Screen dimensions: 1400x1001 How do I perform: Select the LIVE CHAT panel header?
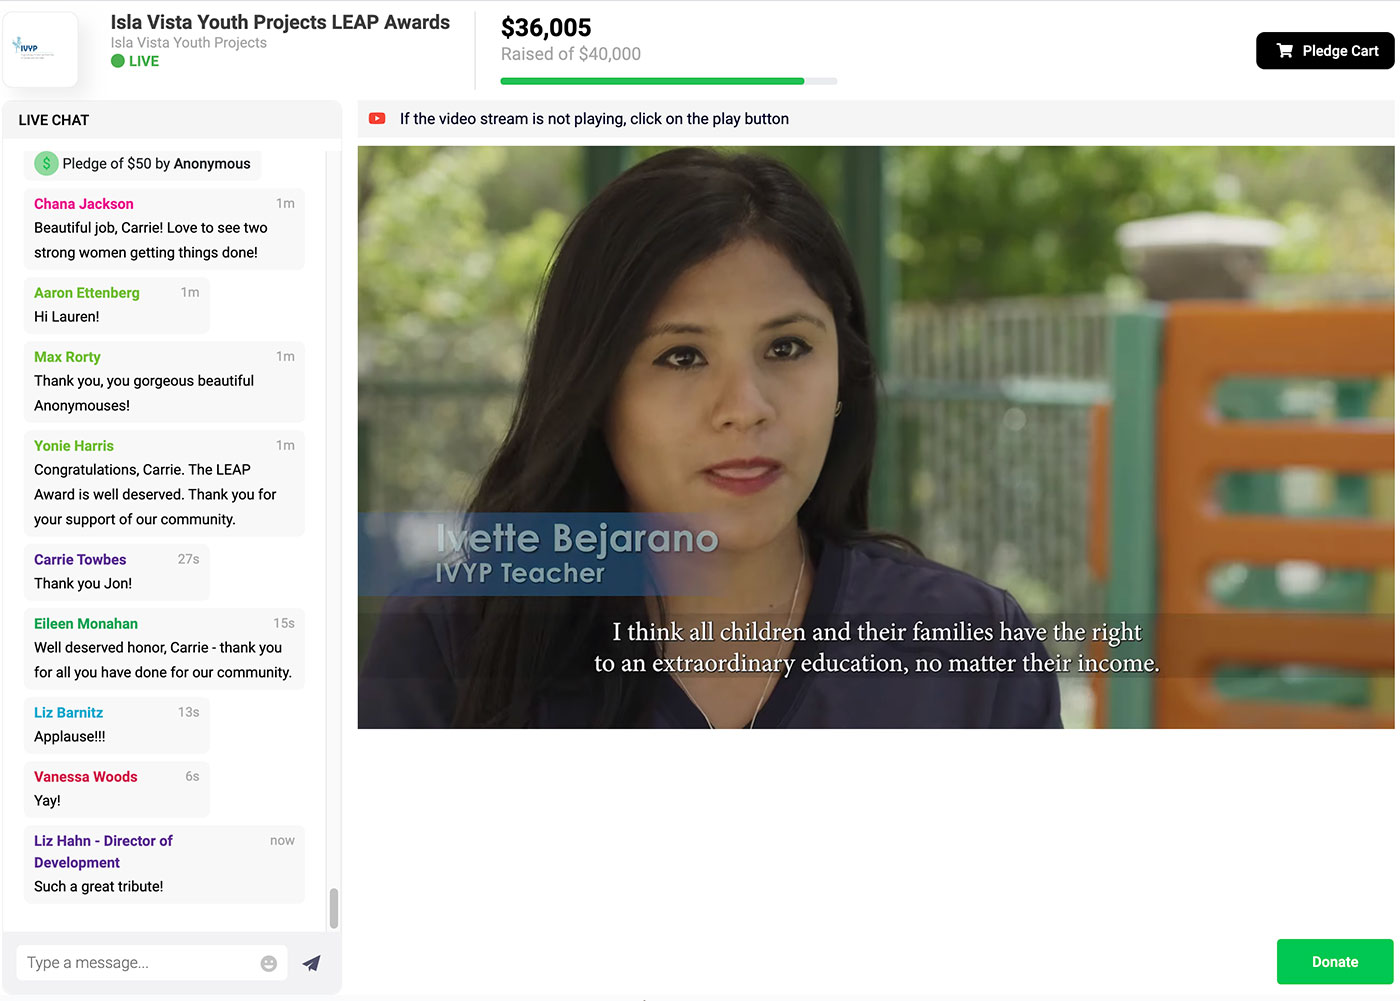coord(54,120)
